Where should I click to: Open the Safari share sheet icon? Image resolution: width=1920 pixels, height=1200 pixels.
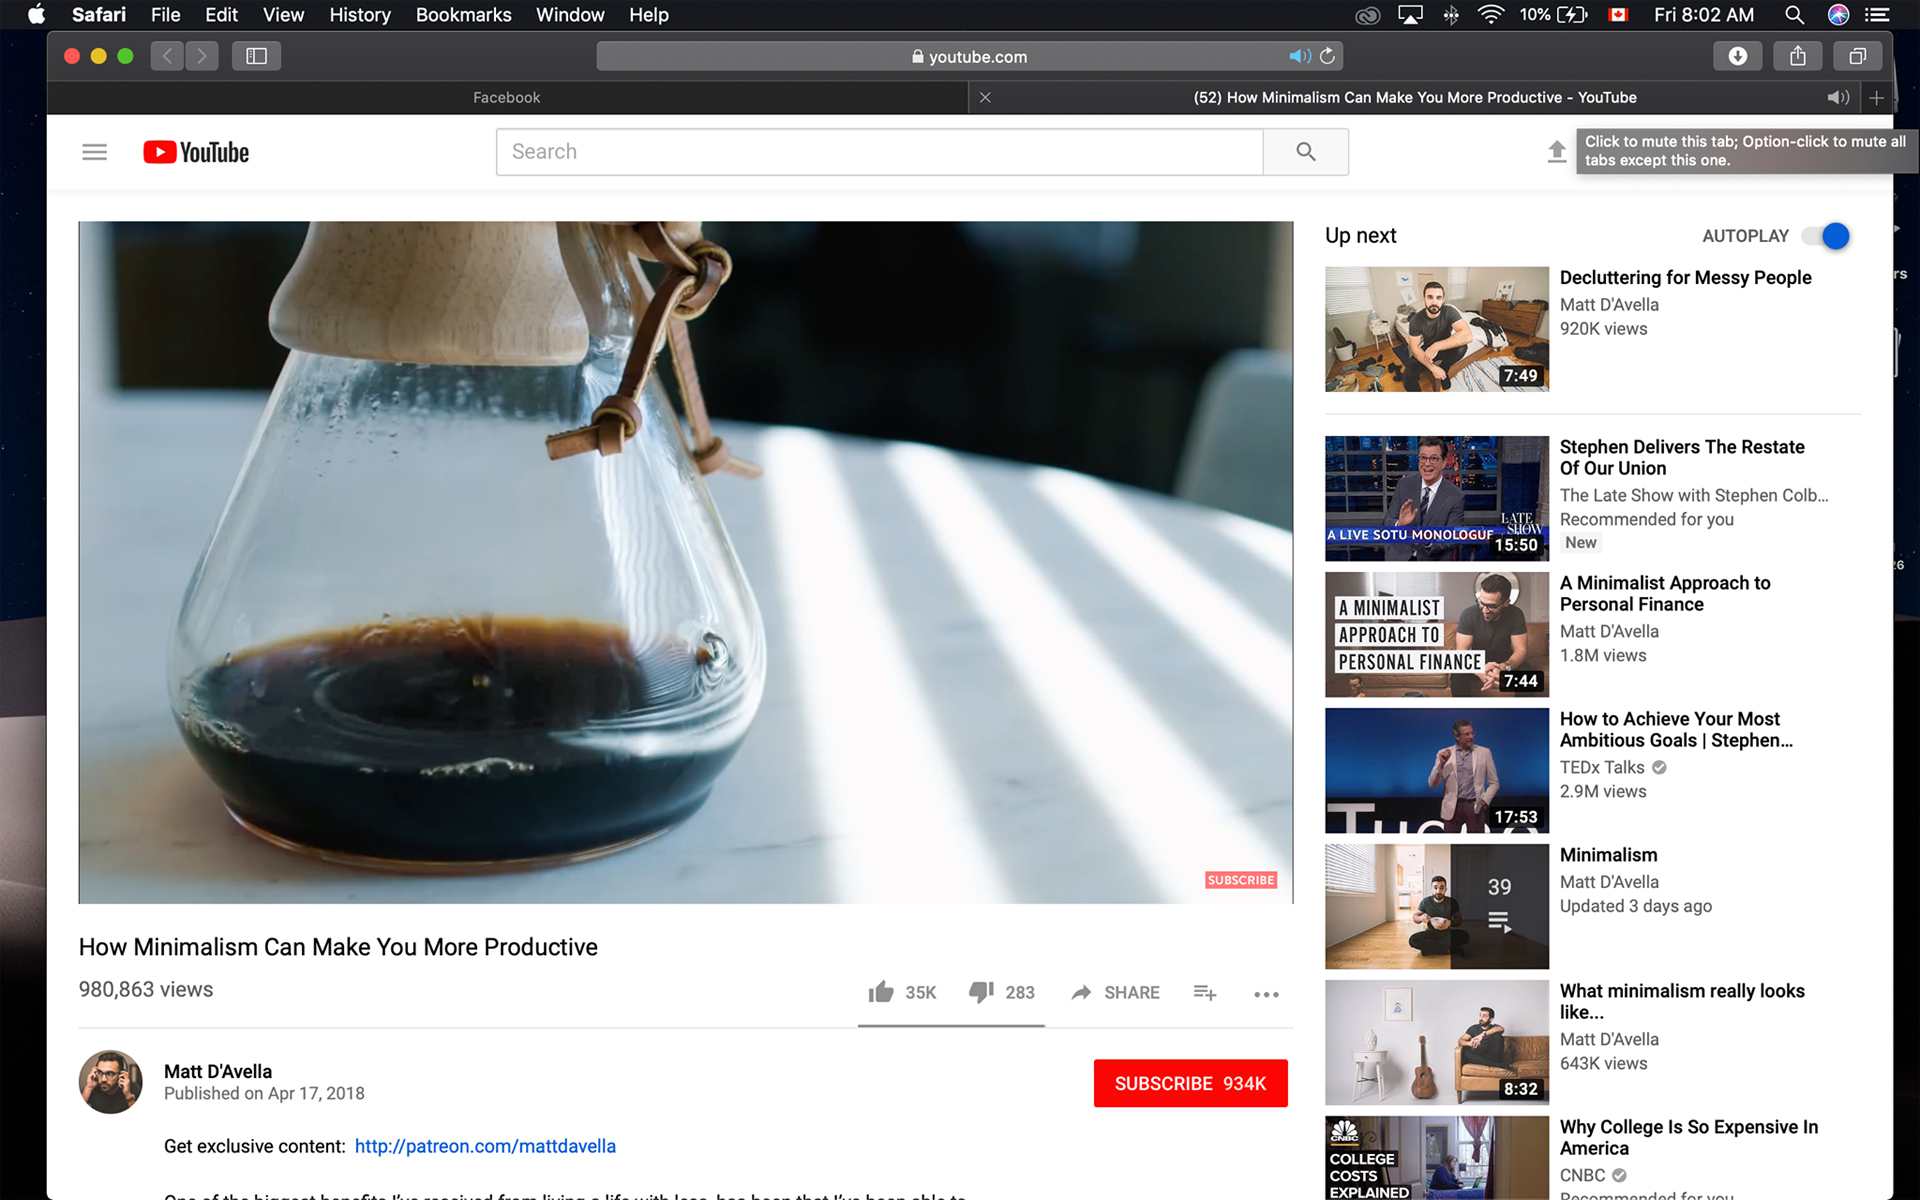click(1797, 56)
